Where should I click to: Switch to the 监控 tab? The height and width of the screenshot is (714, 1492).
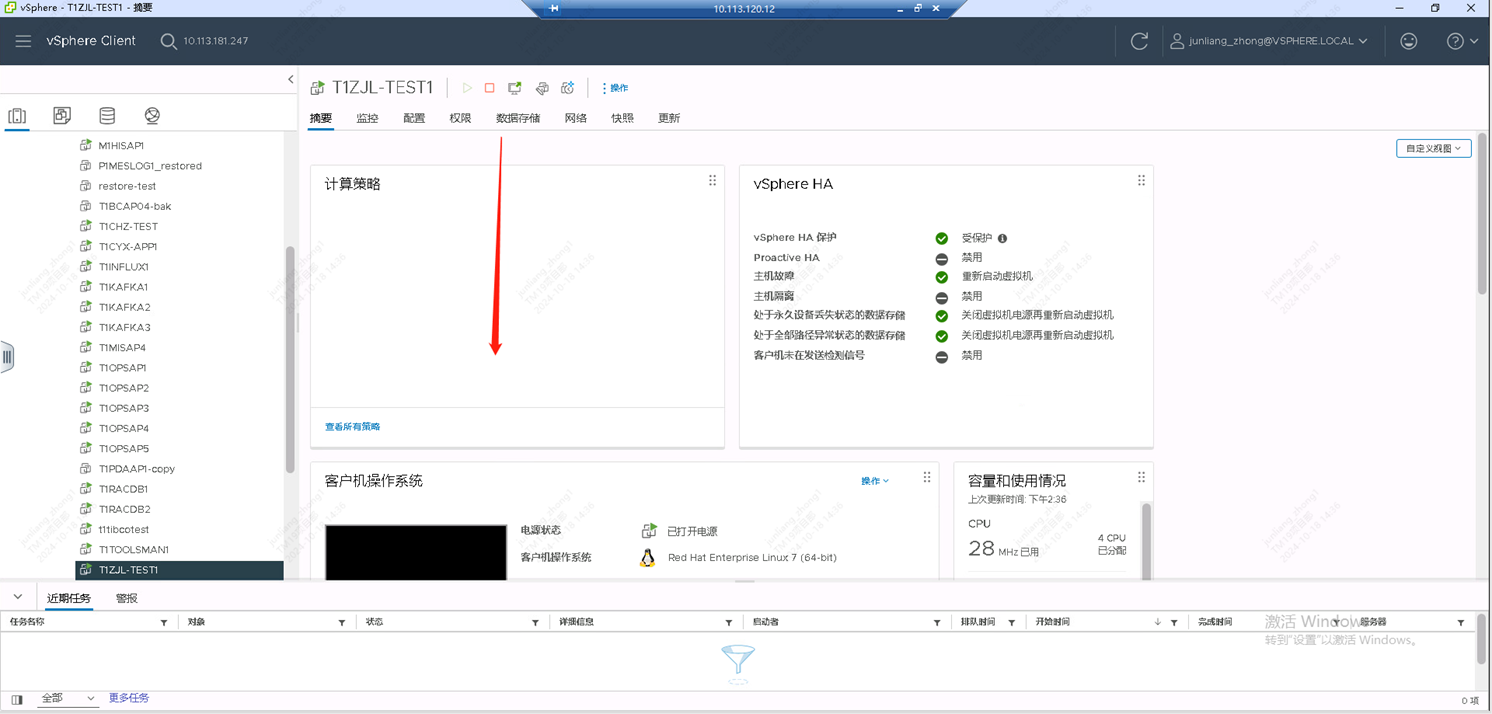tap(367, 118)
